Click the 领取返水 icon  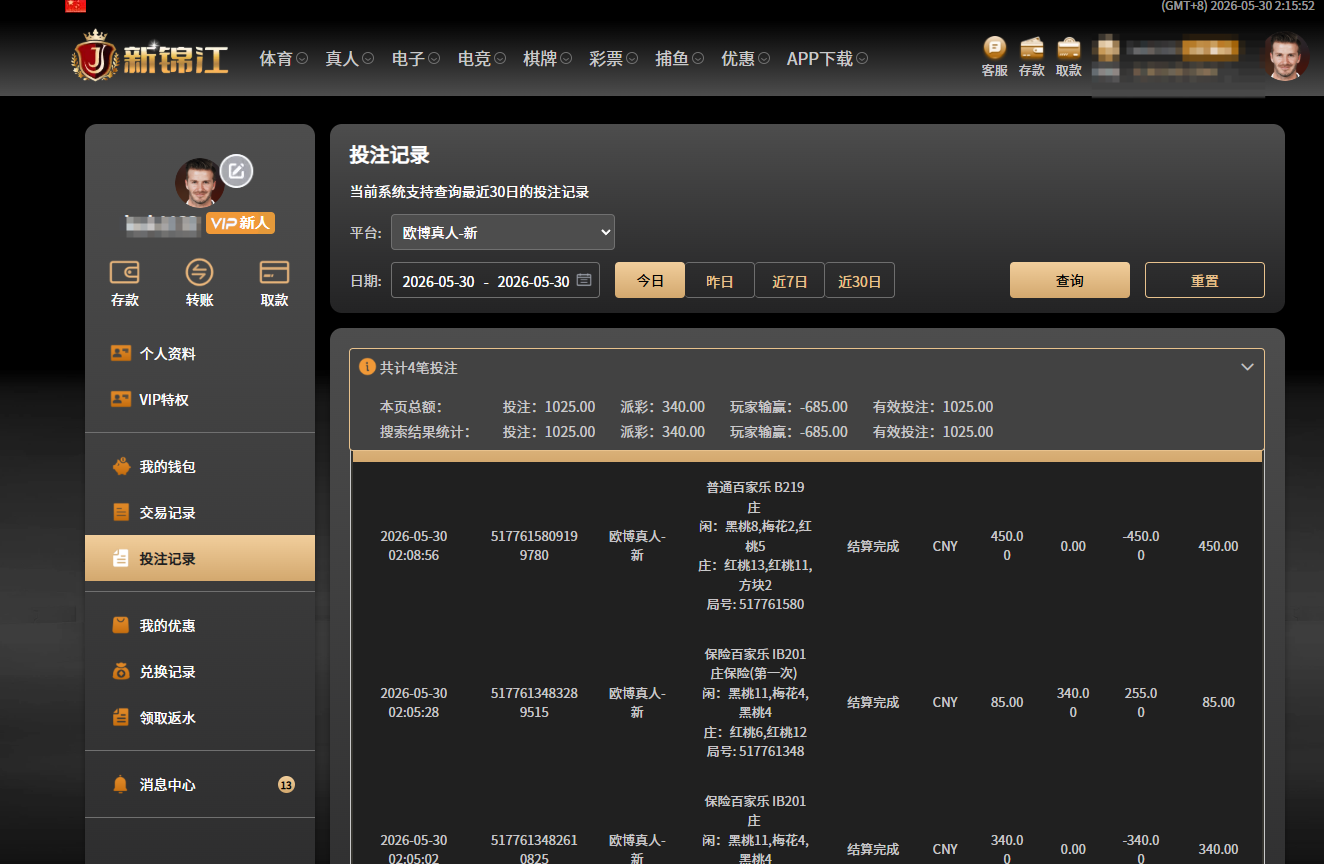pyautogui.click(x=121, y=717)
